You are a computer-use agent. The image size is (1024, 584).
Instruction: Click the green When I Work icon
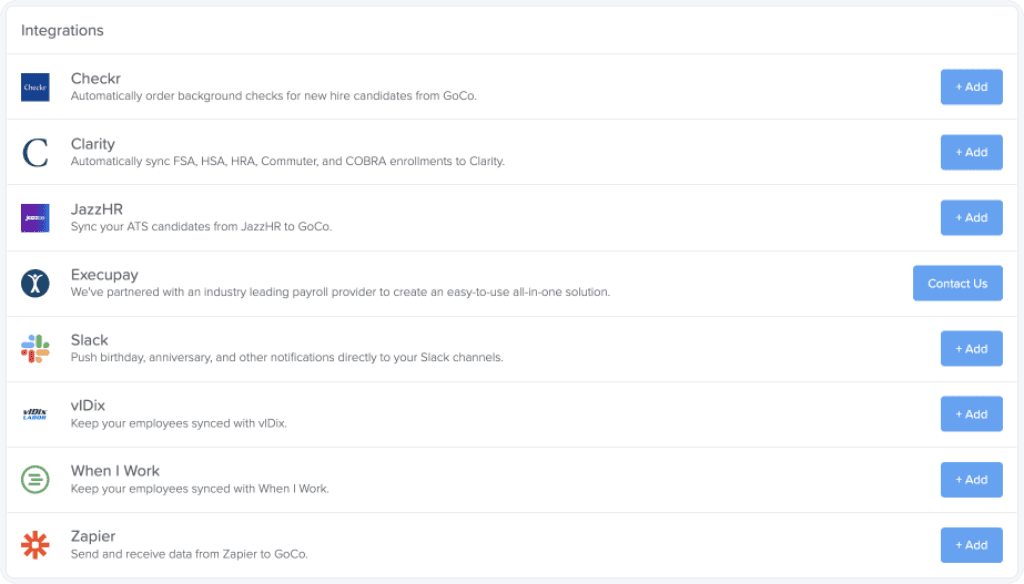(x=35, y=480)
